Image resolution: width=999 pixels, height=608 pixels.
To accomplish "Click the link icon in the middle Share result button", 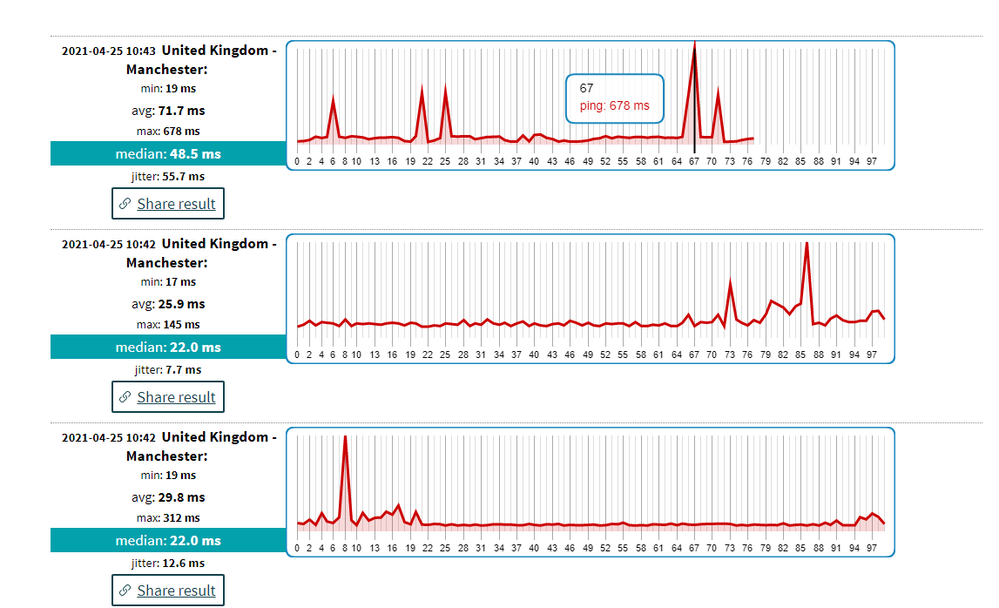I will click(125, 397).
